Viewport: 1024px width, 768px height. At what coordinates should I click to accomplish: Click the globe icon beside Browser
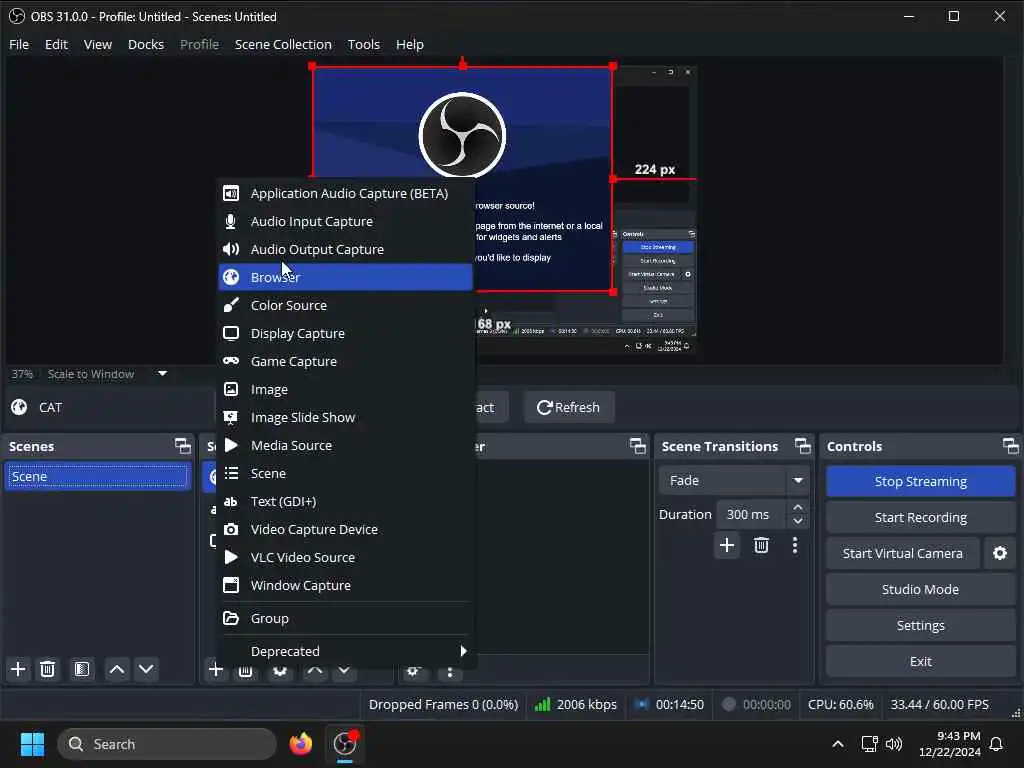tap(231, 278)
